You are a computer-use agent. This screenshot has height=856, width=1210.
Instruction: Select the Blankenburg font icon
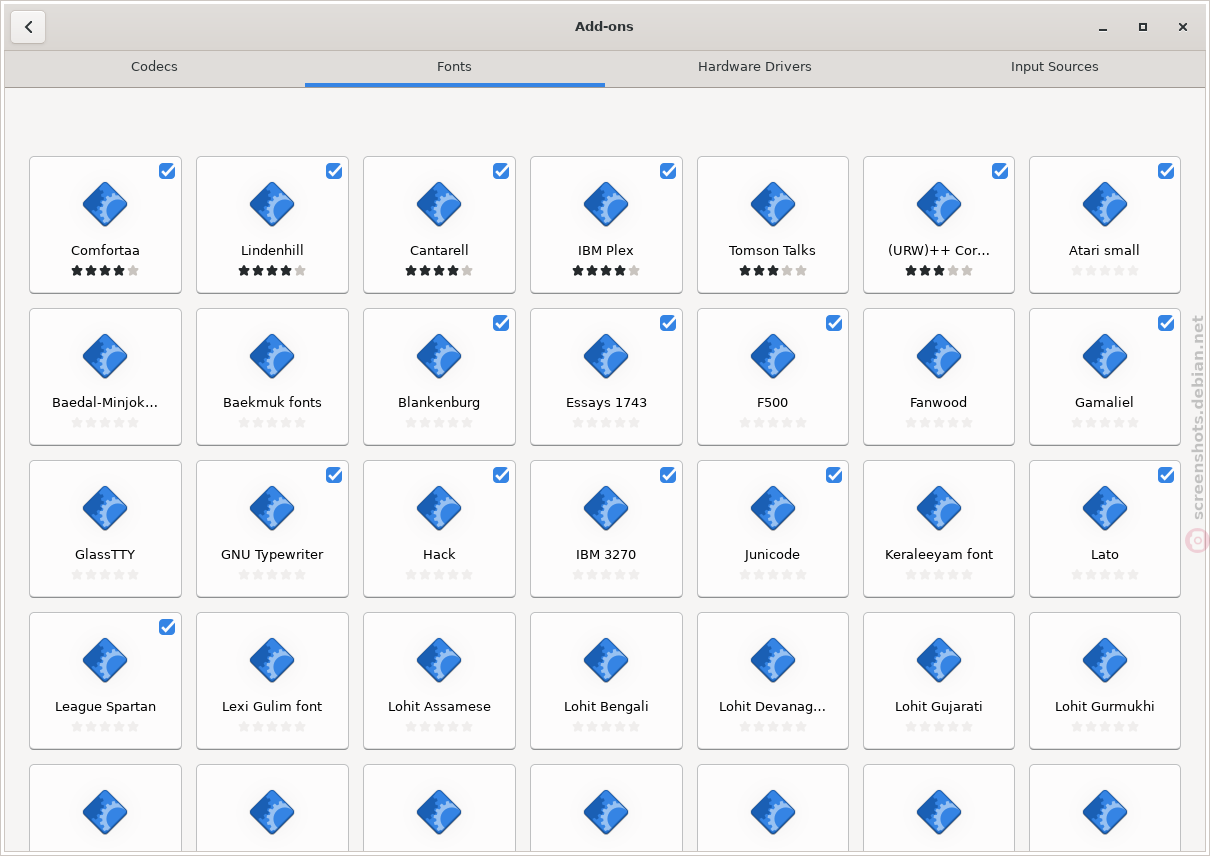click(439, 357)
